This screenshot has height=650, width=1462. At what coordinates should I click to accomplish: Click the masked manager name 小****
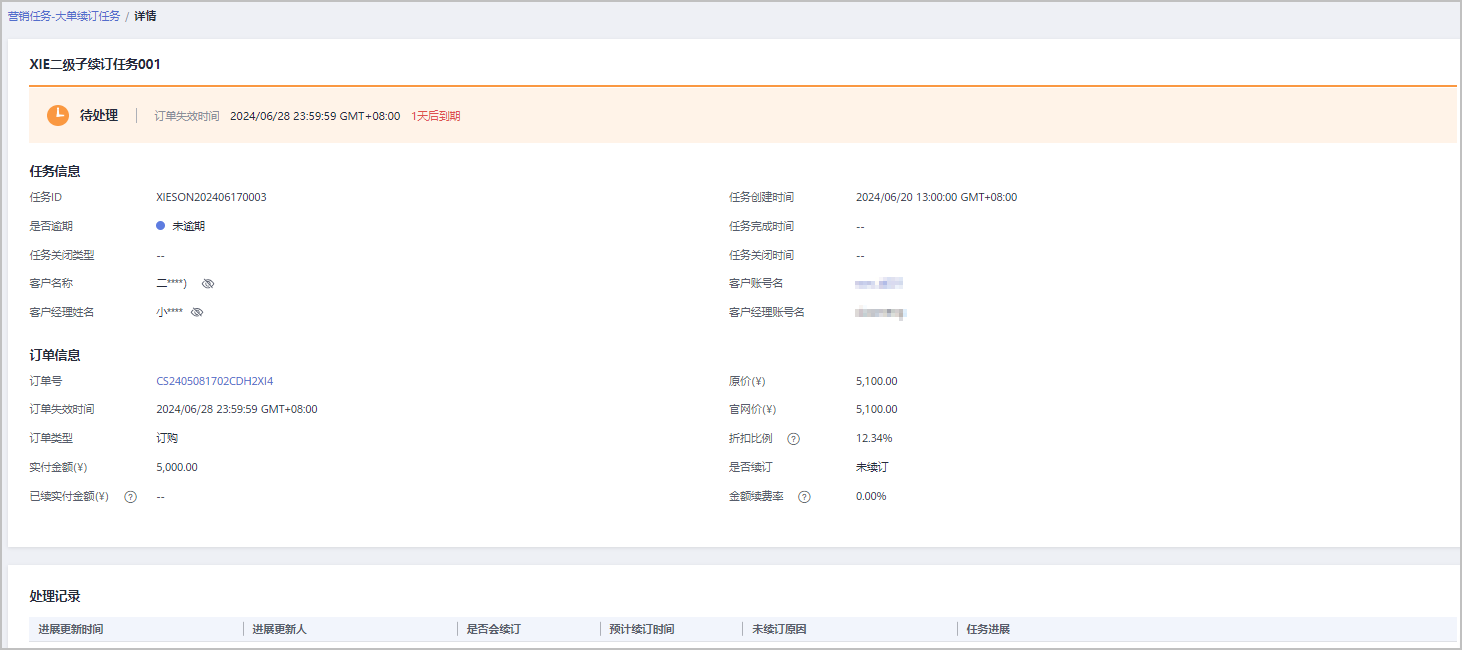[170, 313]
